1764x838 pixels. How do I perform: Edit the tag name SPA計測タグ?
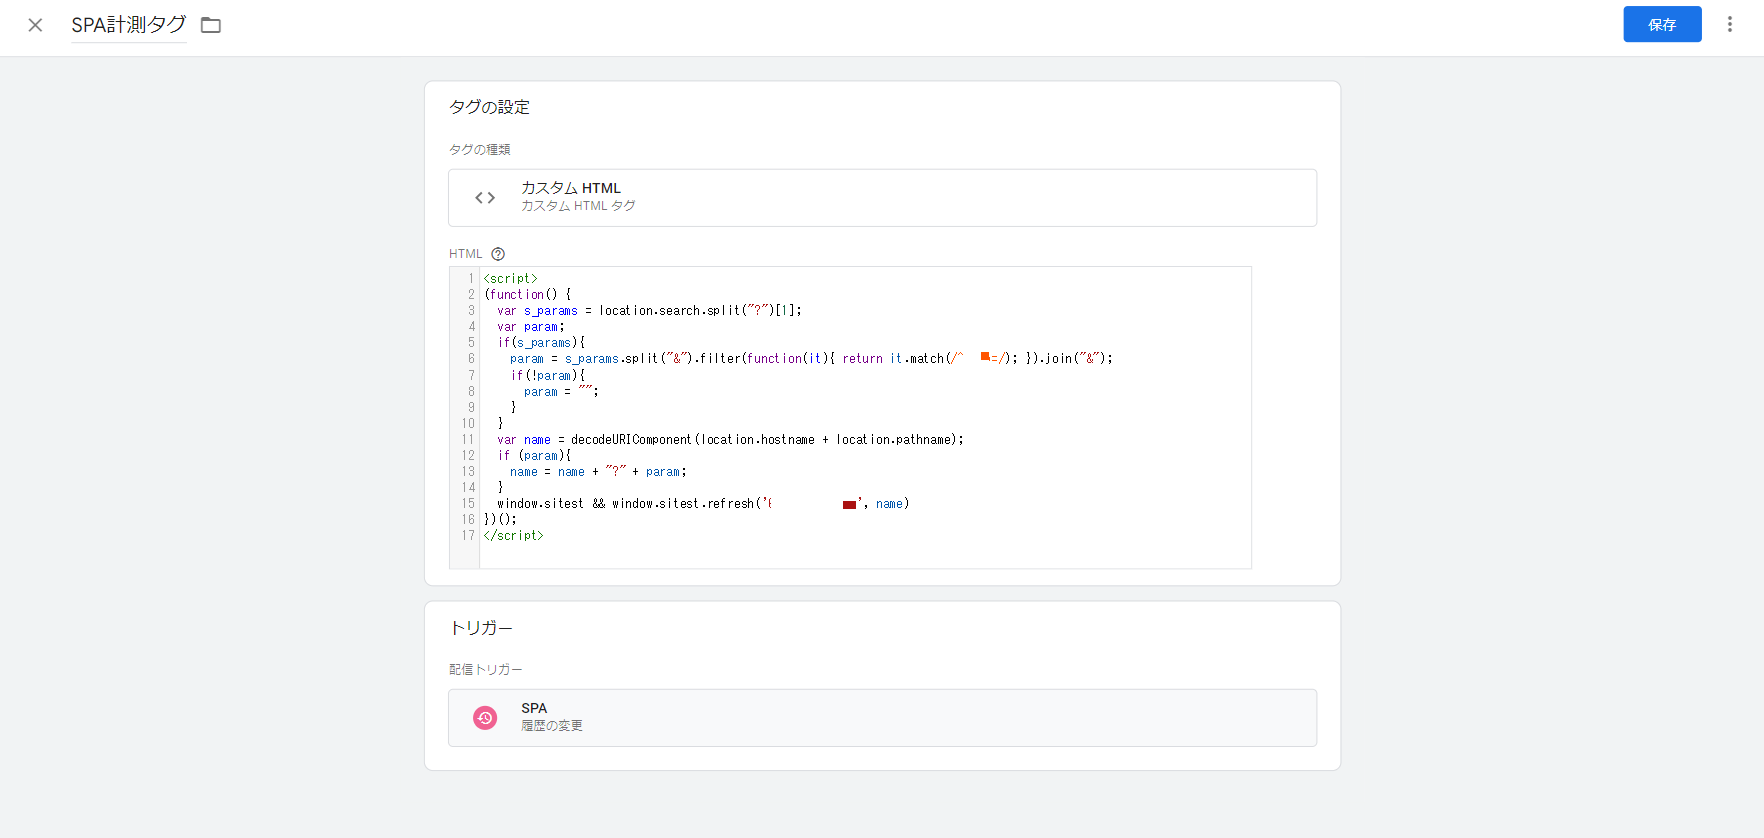tap(129, 25)
